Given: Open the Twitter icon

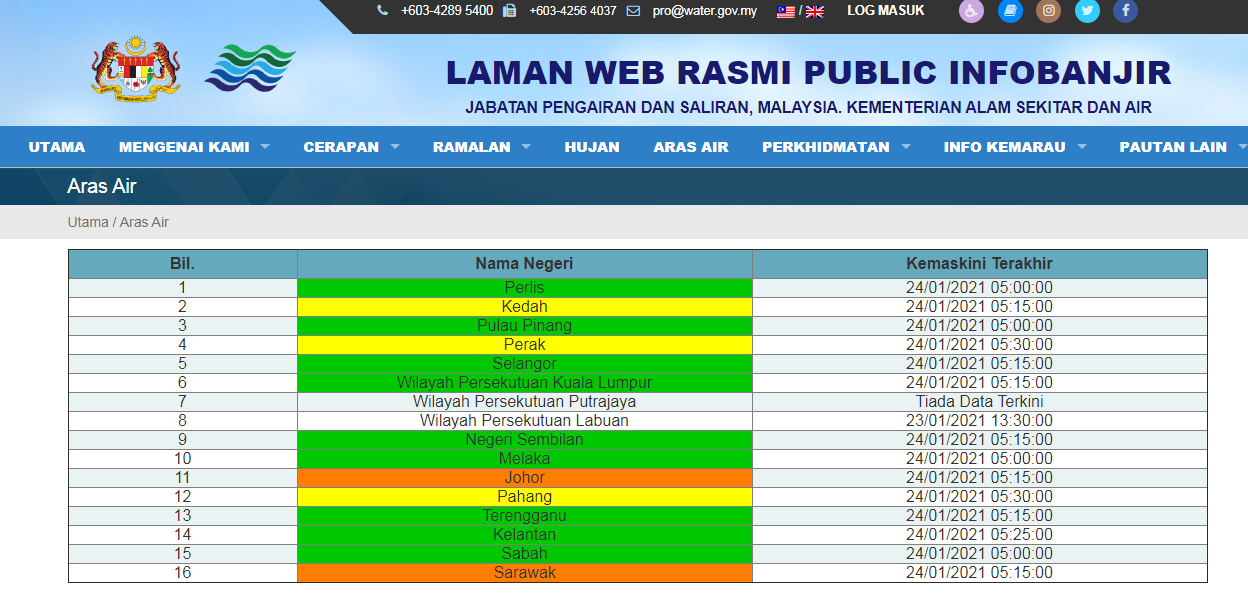Looking at the screenshot, I should point(1087,11).
